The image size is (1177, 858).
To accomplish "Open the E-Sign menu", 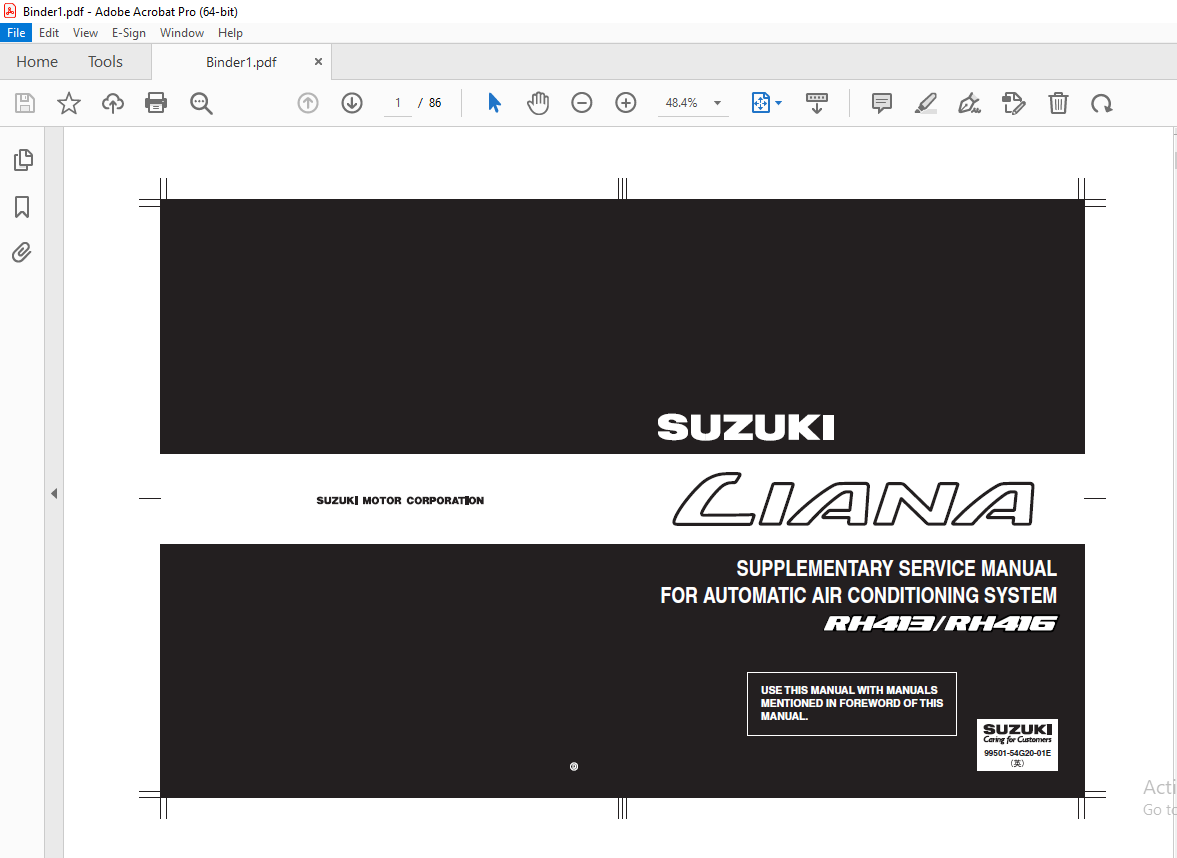I will [128, 33].
